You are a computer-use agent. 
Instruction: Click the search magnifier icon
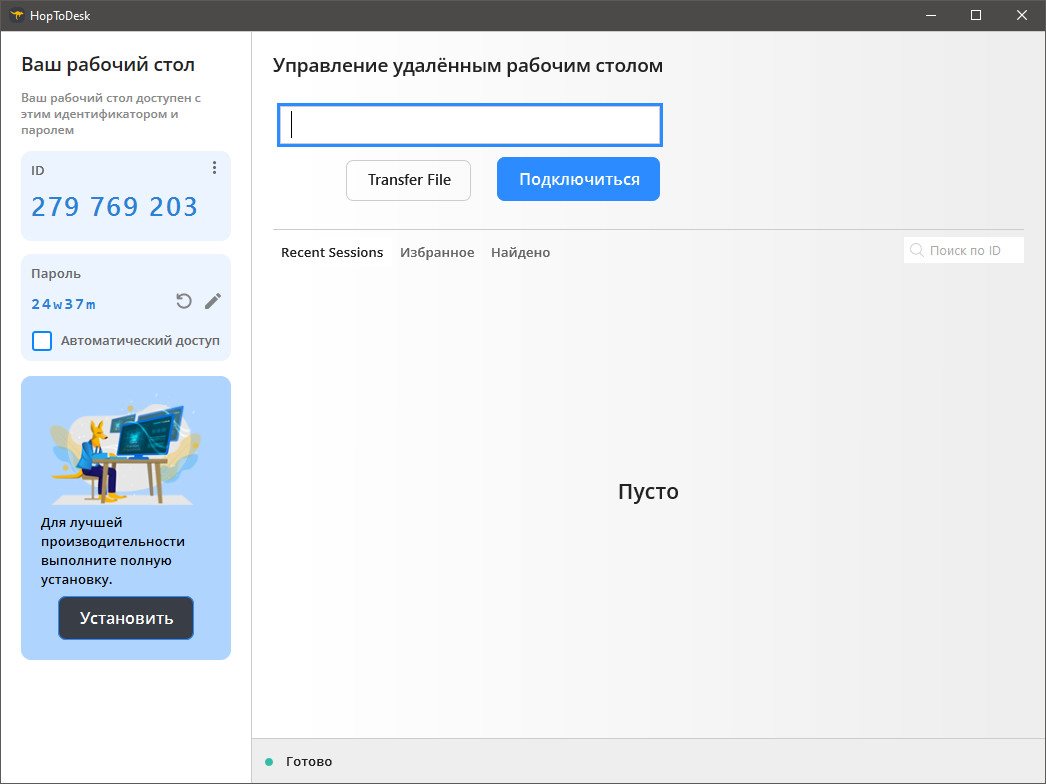pyautogui.click(x=917, y=250)
